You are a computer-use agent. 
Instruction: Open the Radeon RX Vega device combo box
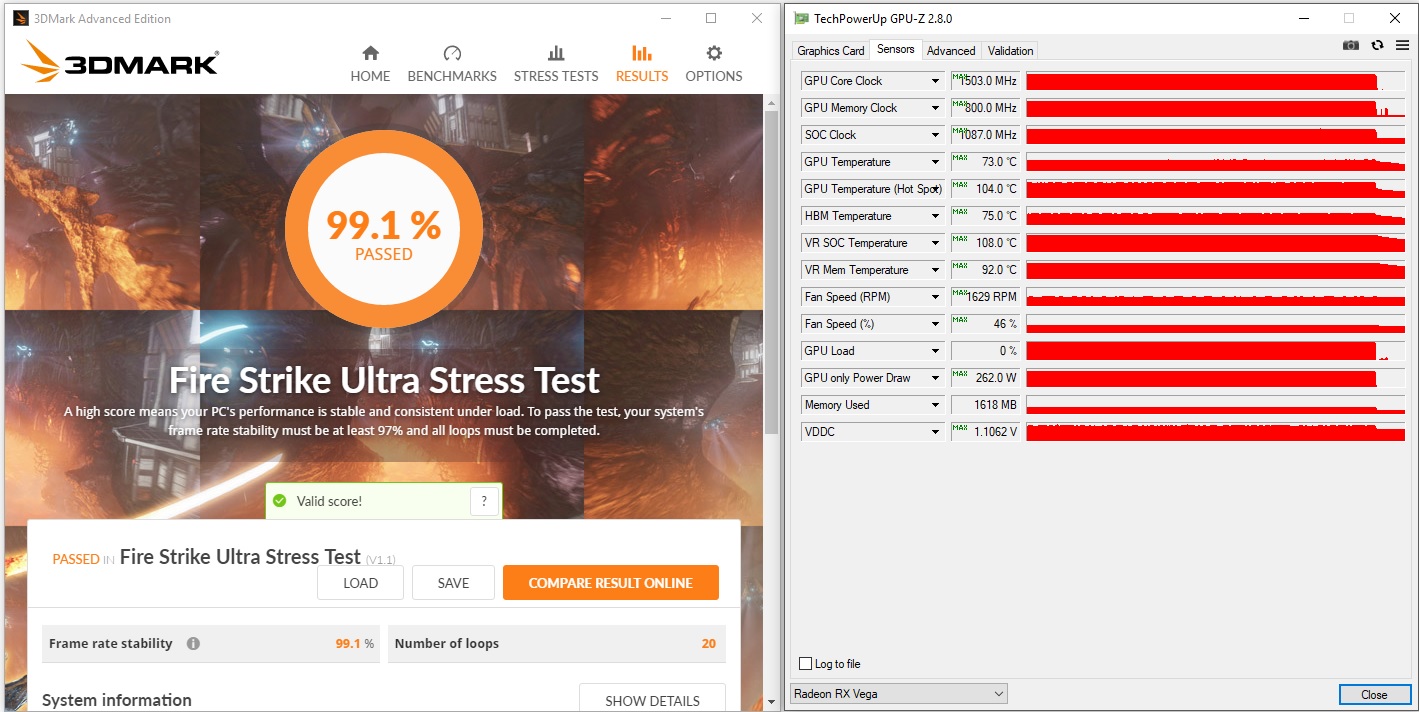click(899, 694)
